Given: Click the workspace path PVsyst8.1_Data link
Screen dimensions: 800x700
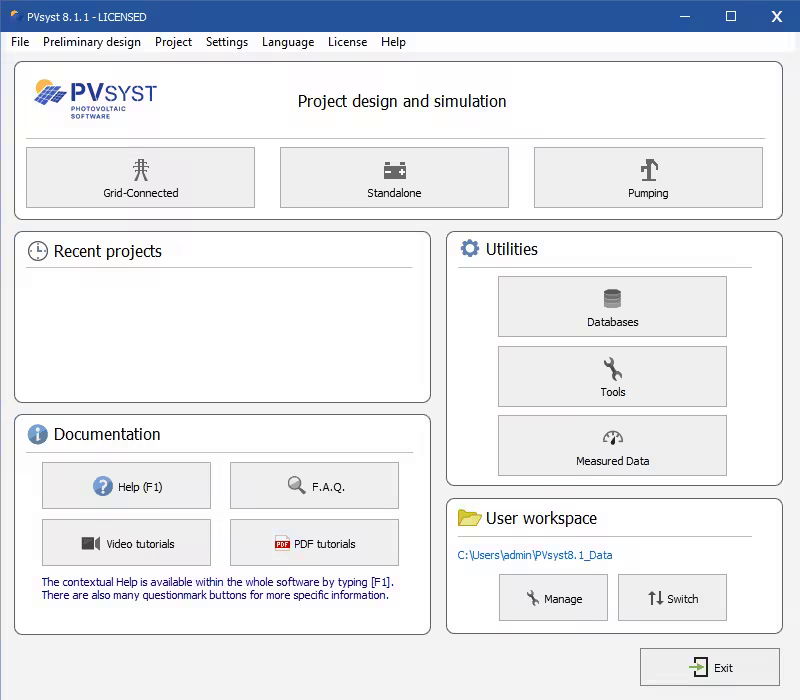Looking at the screenshot, I should [x=535, y=555].
